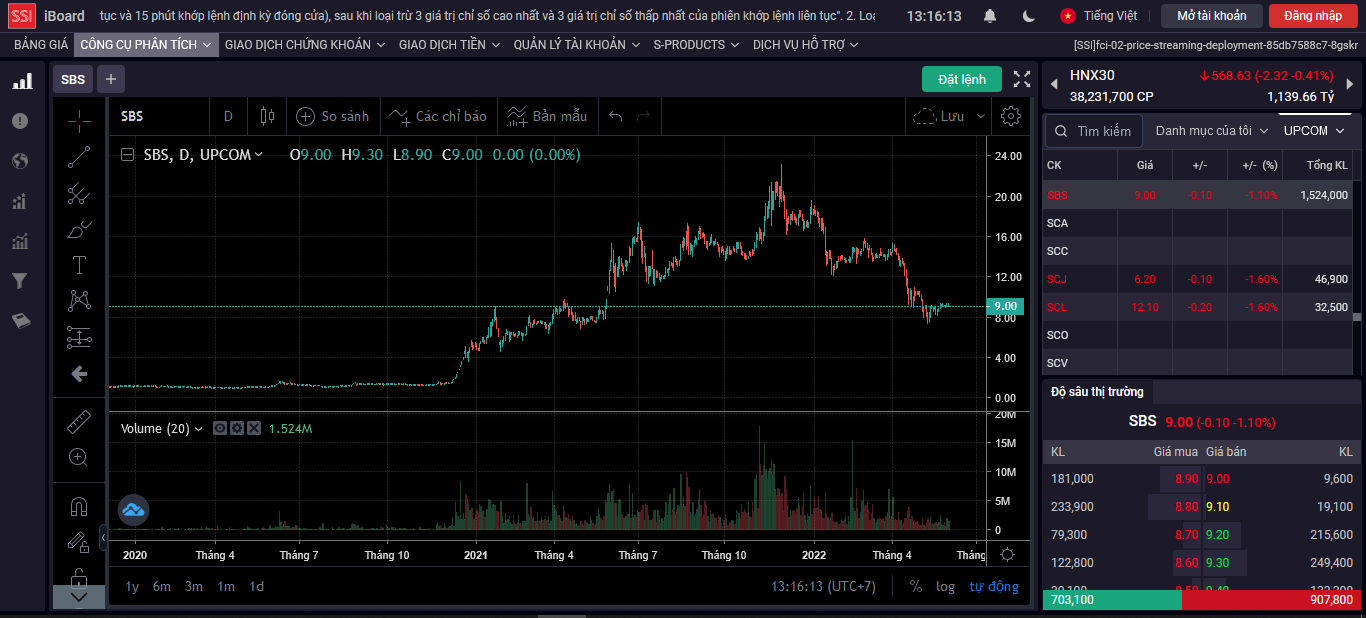Open the GIAO DỊCH TIỀN menu

(449, 44)
